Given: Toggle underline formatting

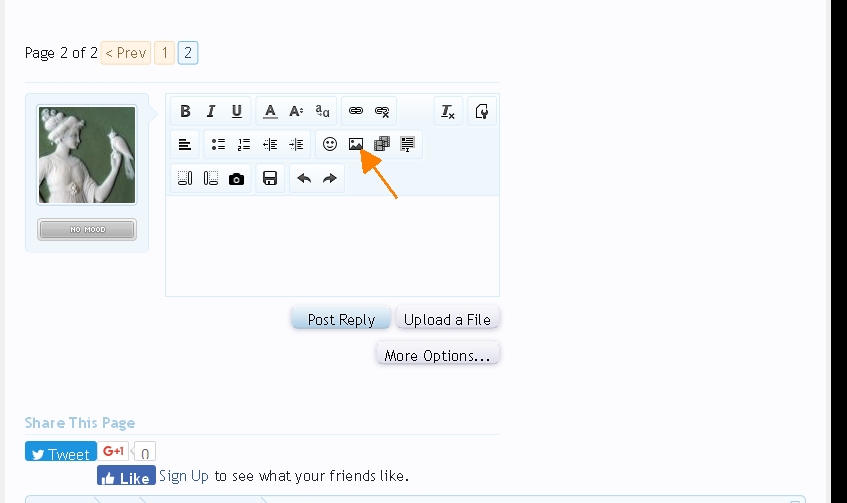Looking at the screenshot, I should click(237, 111).
